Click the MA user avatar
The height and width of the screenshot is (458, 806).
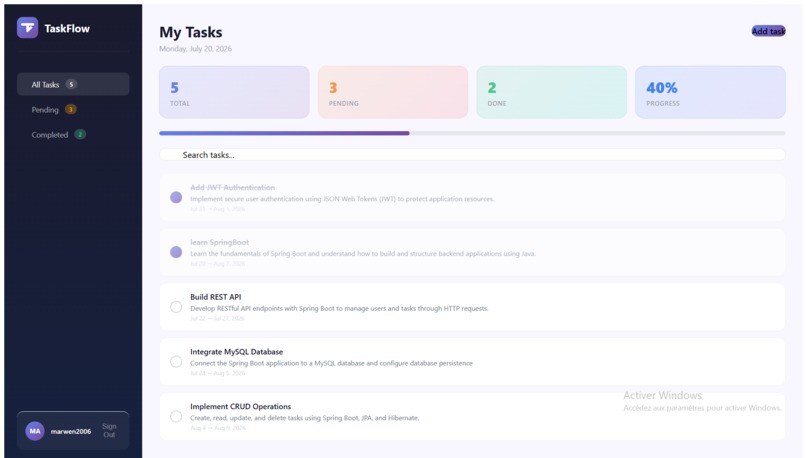click(35, 431)
